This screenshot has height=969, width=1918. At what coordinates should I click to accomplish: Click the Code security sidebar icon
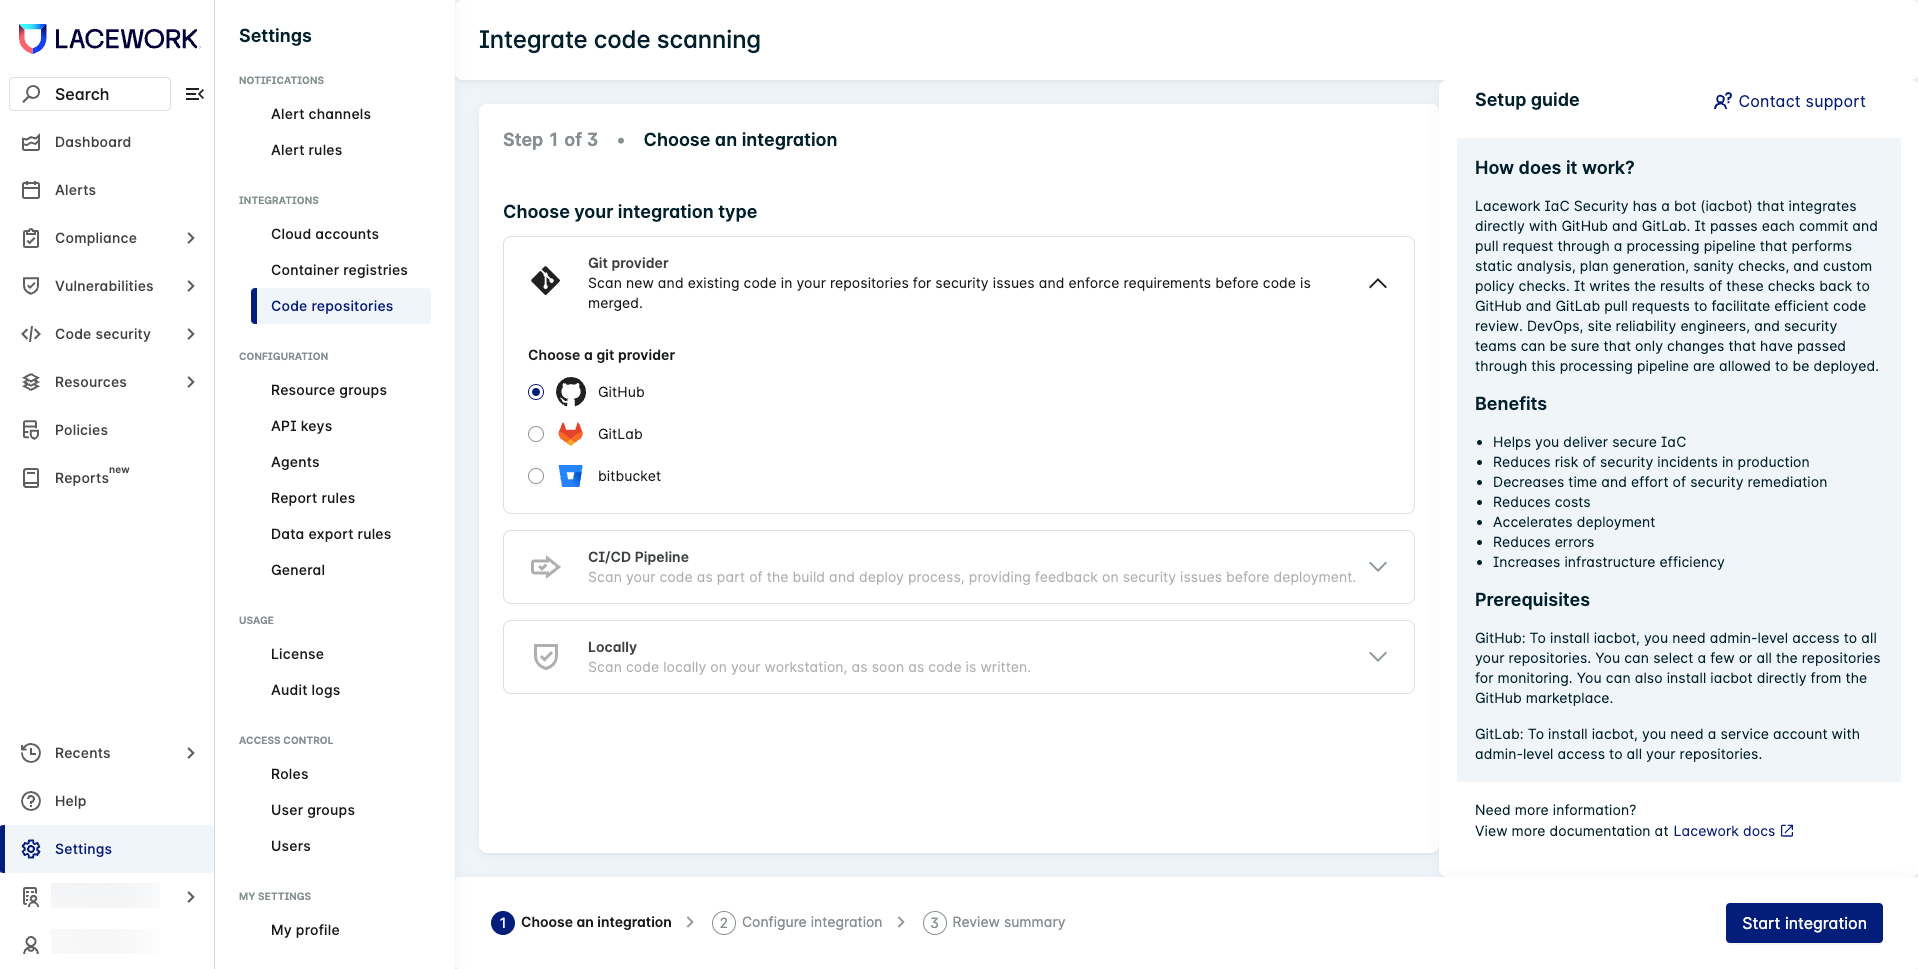pos(31,333)
